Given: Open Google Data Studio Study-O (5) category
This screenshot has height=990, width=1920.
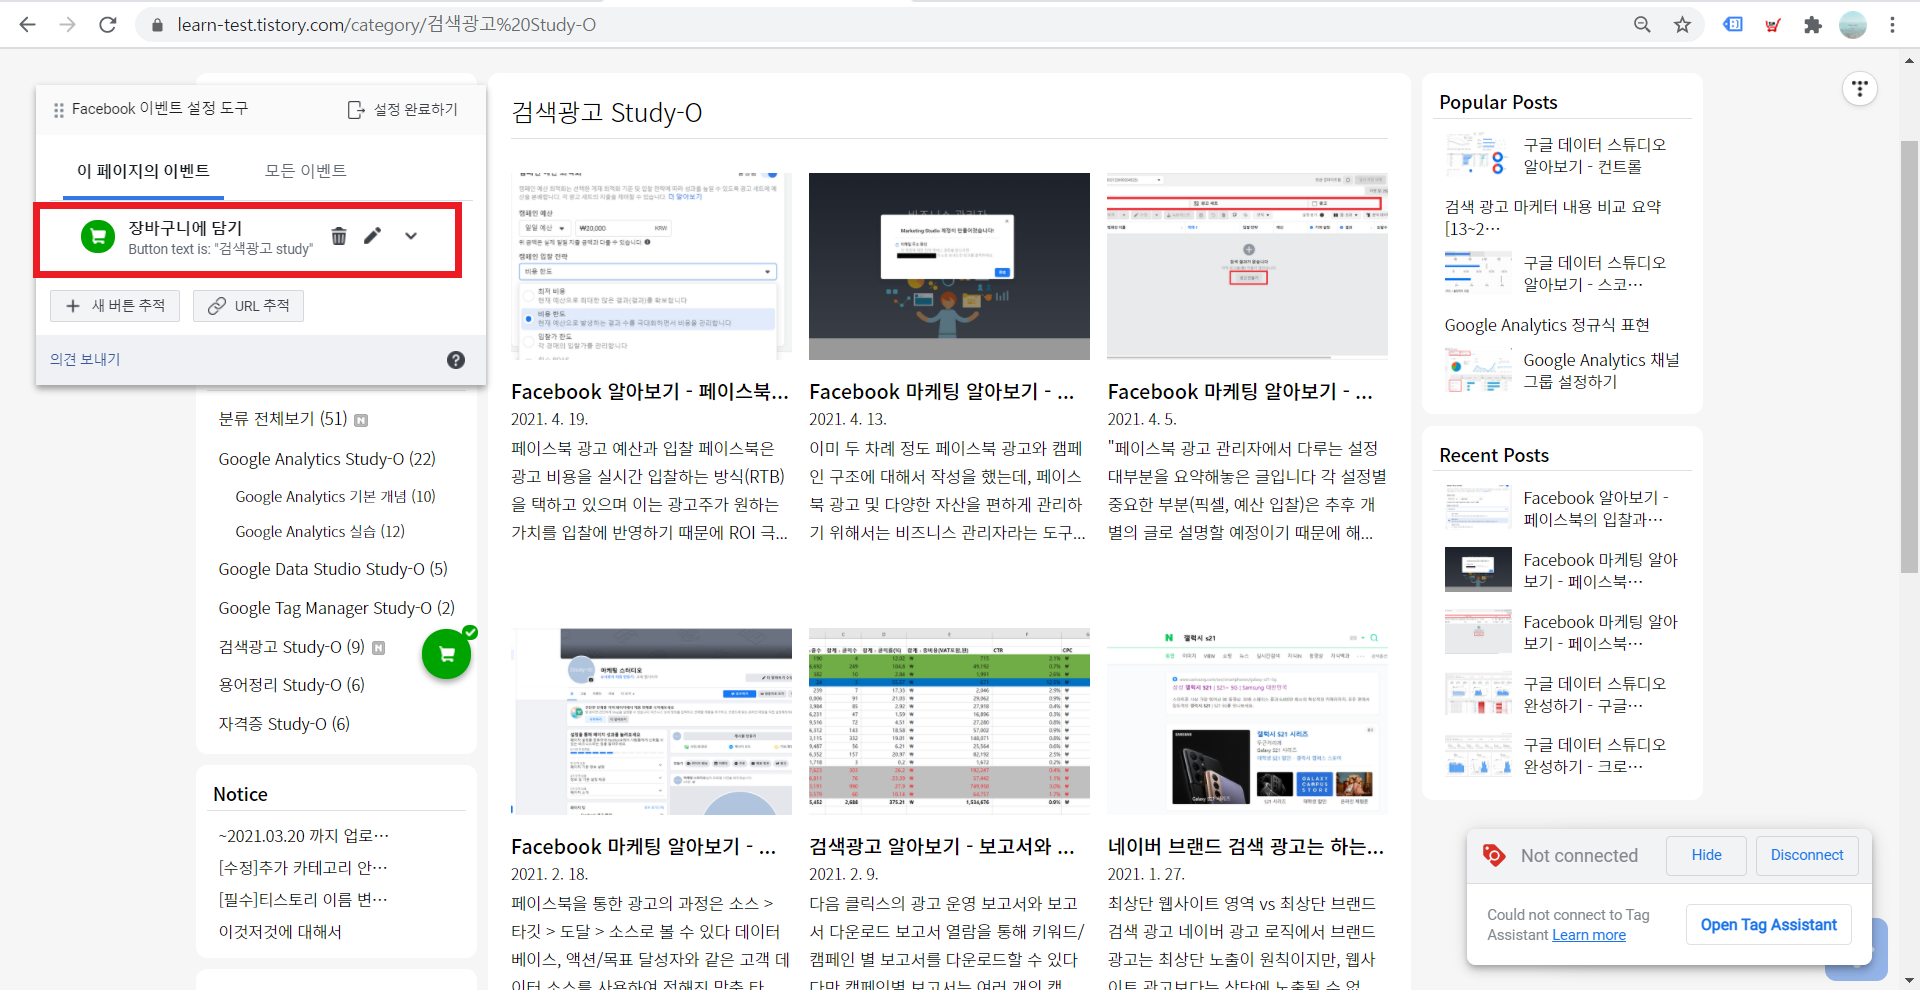Looking at the screenshot, I should coord(333,569).
